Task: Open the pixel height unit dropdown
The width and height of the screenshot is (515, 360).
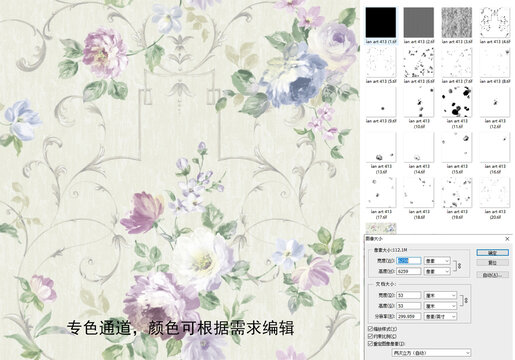Action: 437,271
